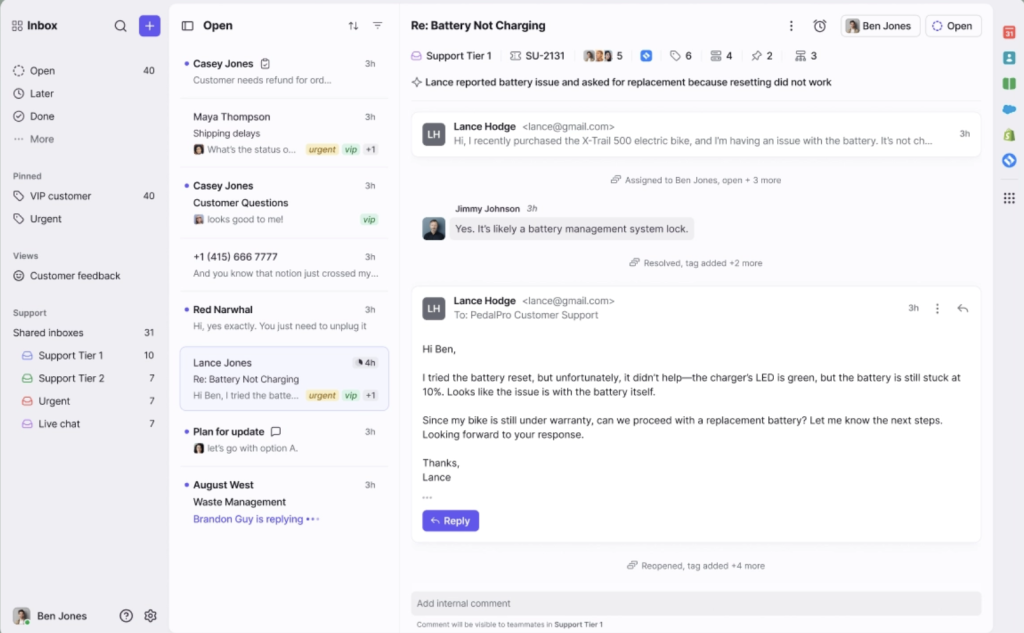Click the search magnifier icon in Inbox header

click(x=121, y=26)
